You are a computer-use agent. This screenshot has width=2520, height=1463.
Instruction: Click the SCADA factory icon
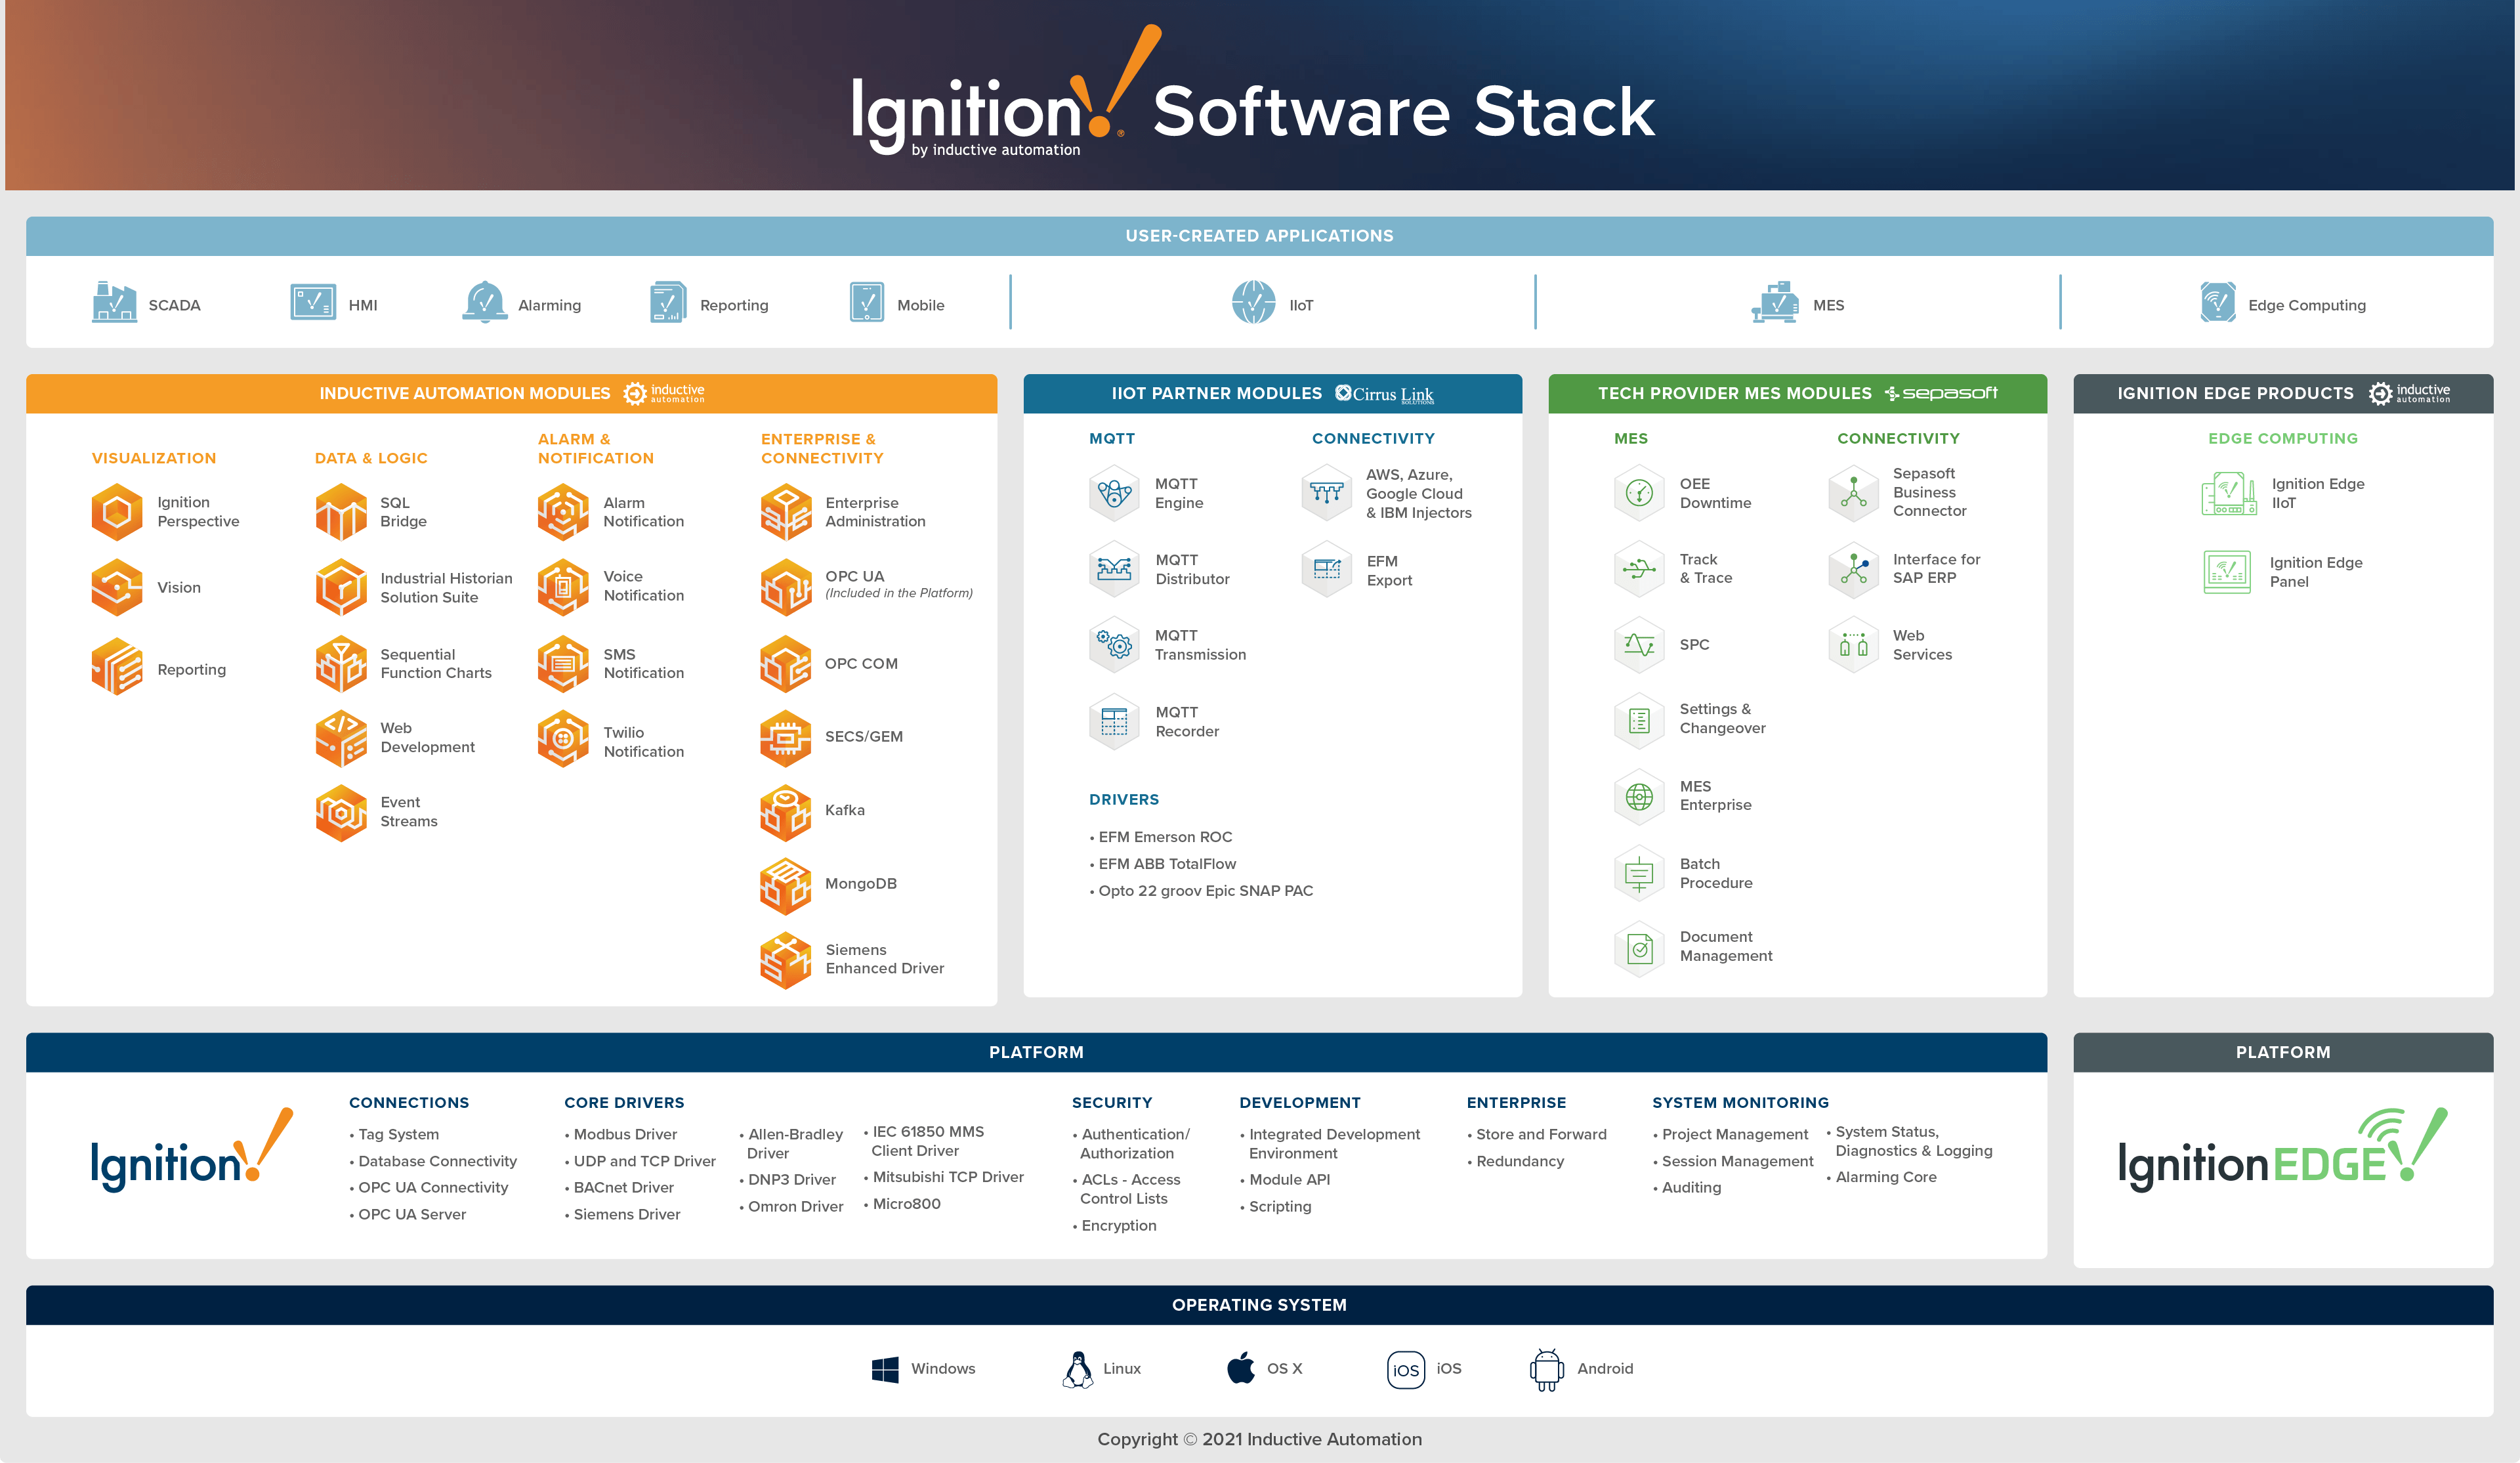coord(114,302)
